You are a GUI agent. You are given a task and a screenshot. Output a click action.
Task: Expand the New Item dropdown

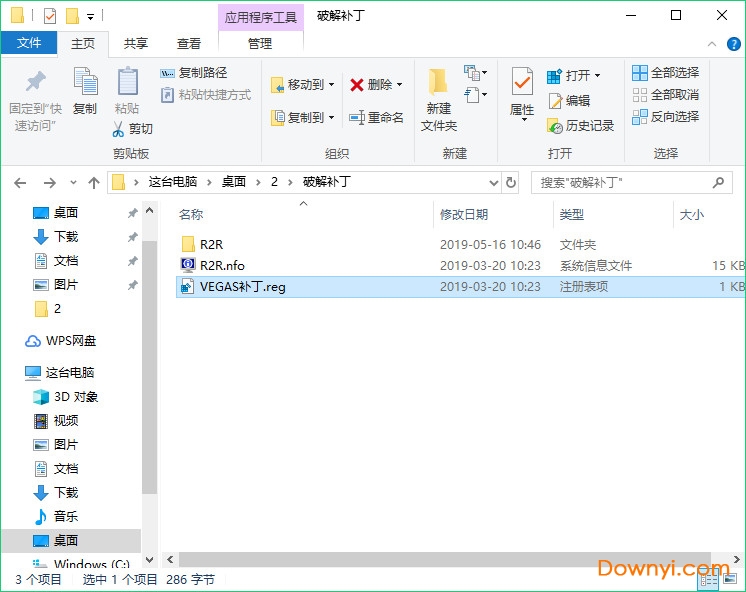click(x=476, y=73)
